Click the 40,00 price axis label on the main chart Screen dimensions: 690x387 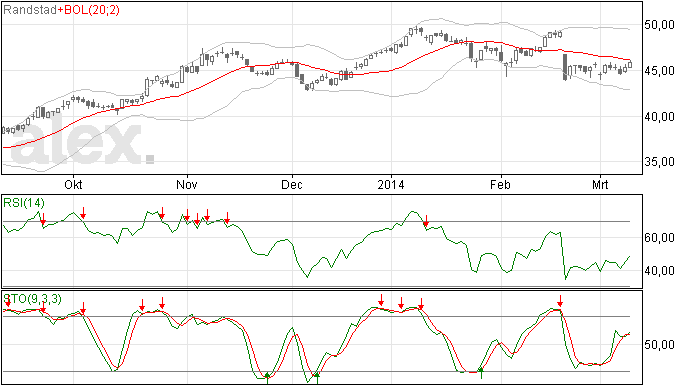point(659,117)
